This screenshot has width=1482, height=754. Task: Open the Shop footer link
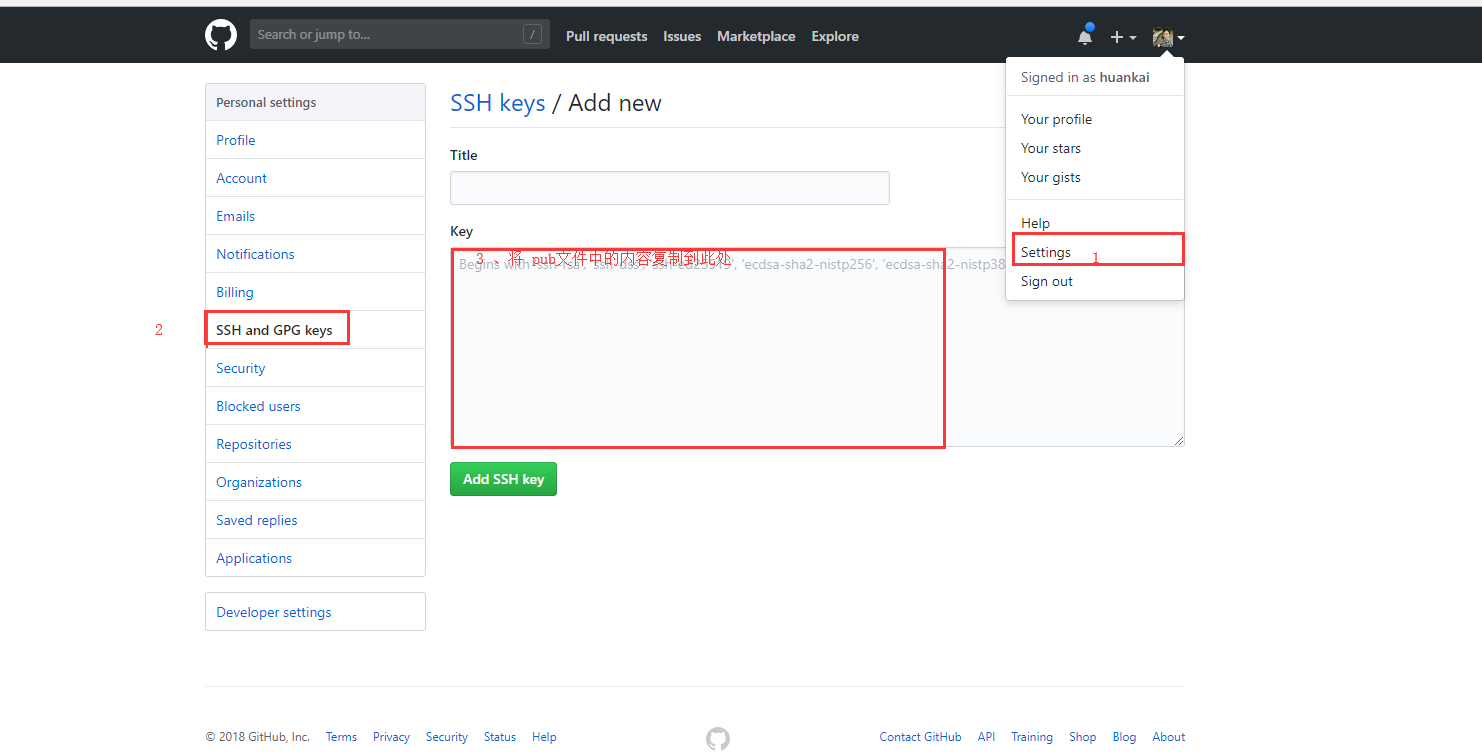coord(1082,737)
